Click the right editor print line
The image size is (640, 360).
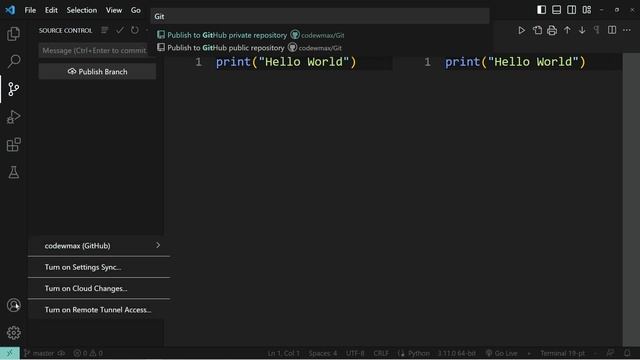tap(515, 62)
